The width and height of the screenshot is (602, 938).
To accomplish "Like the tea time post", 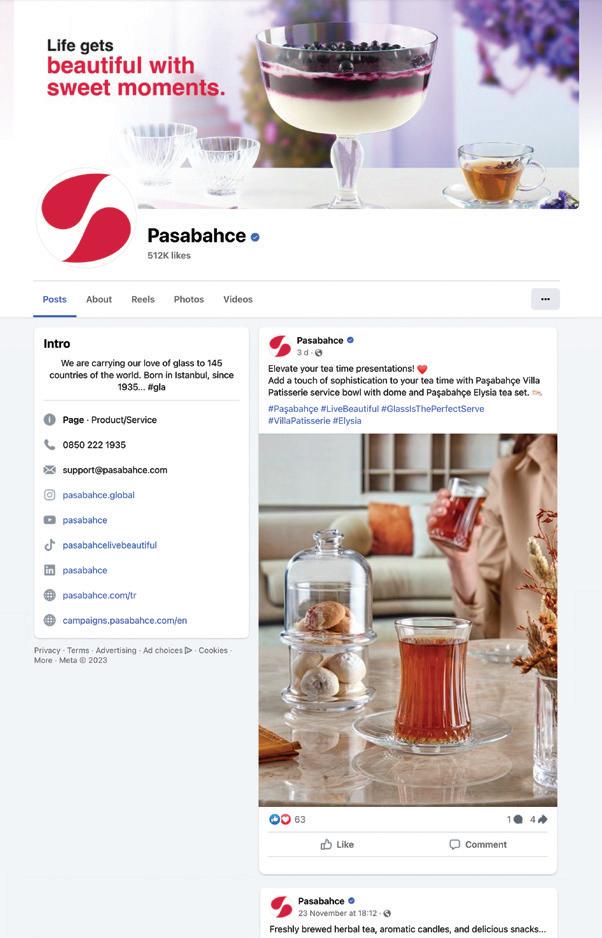I will point(337,844).
